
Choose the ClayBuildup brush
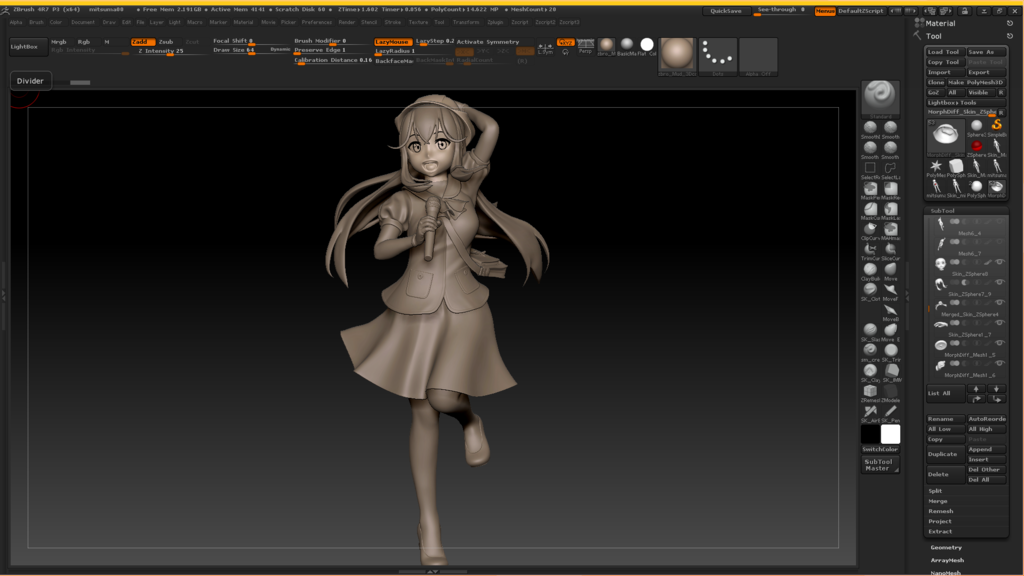pyautogui.click(x=870, y=269)
